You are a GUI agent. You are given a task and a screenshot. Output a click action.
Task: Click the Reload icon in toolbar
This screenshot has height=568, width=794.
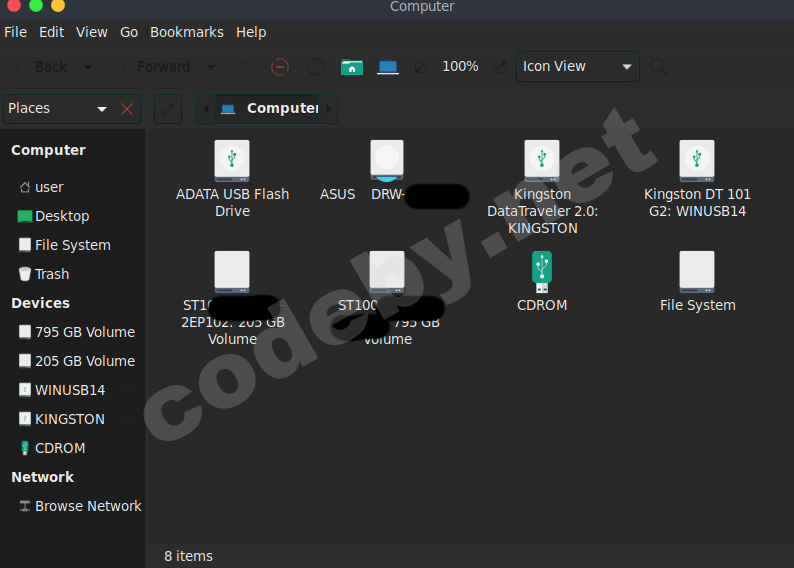click(x=316, y=67)
